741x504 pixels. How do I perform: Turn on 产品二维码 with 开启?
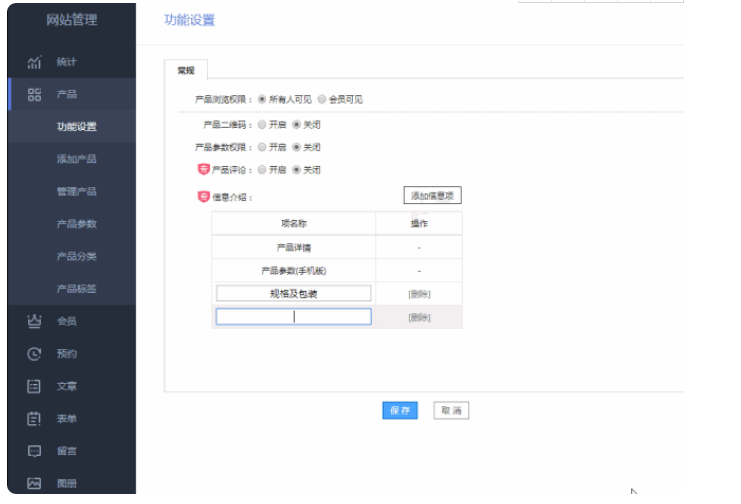point(262,125)
